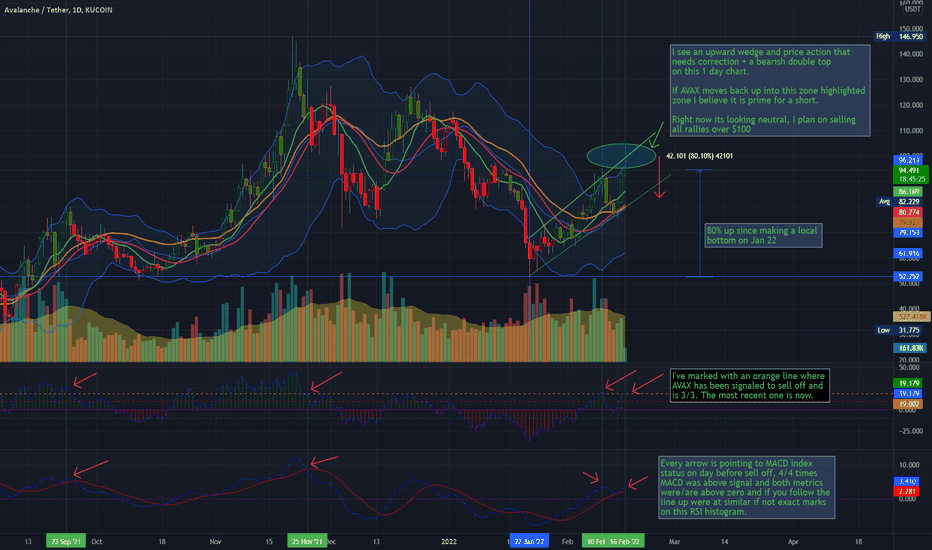Click the 10.000 MACD axis tick
The width and height of the screenshot is (932, 550).
coord(911,465)
